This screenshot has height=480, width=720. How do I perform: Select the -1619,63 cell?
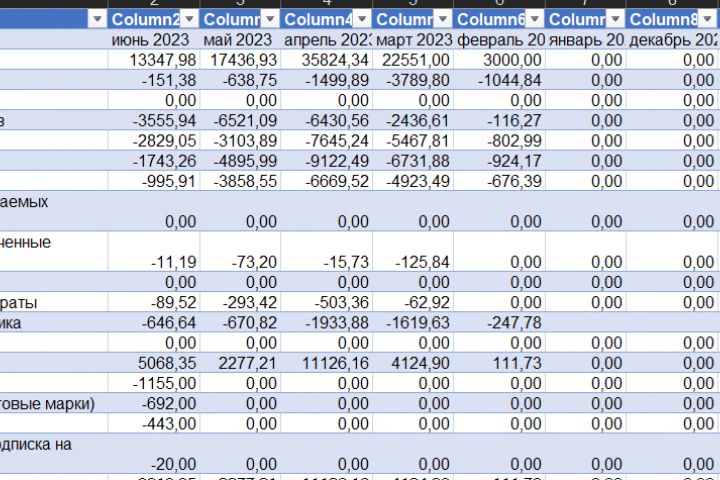click(413, 322)
